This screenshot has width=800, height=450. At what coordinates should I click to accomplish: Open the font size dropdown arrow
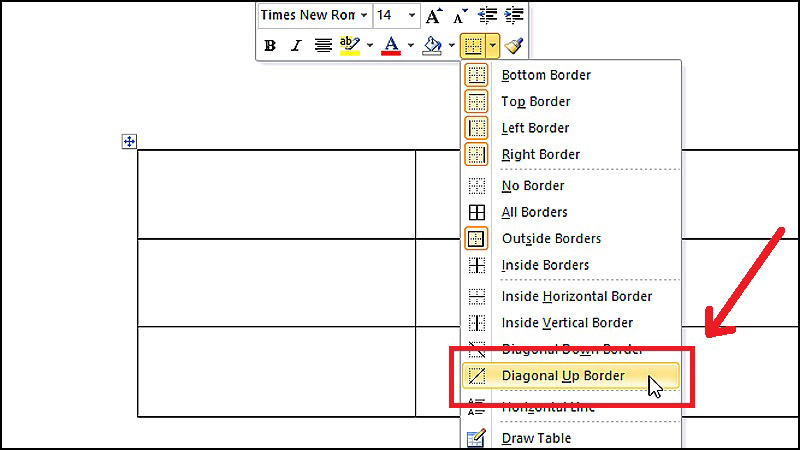pos(412,15)
